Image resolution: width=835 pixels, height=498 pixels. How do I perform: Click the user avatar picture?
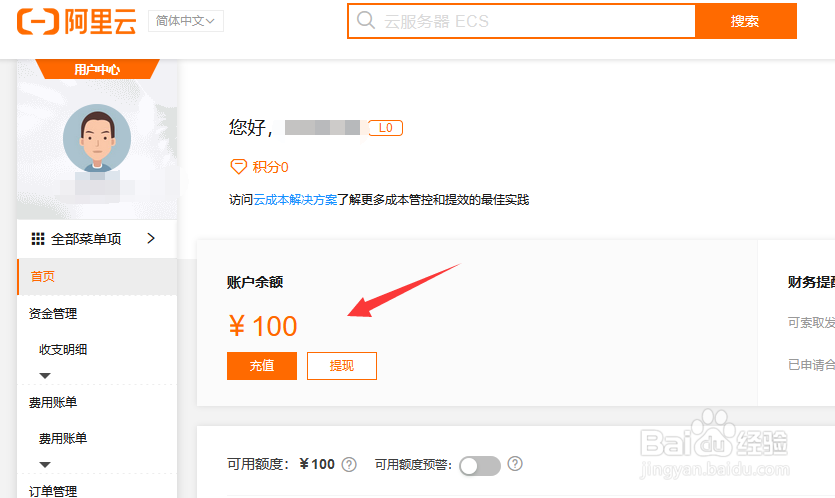(x=97, y=138)
